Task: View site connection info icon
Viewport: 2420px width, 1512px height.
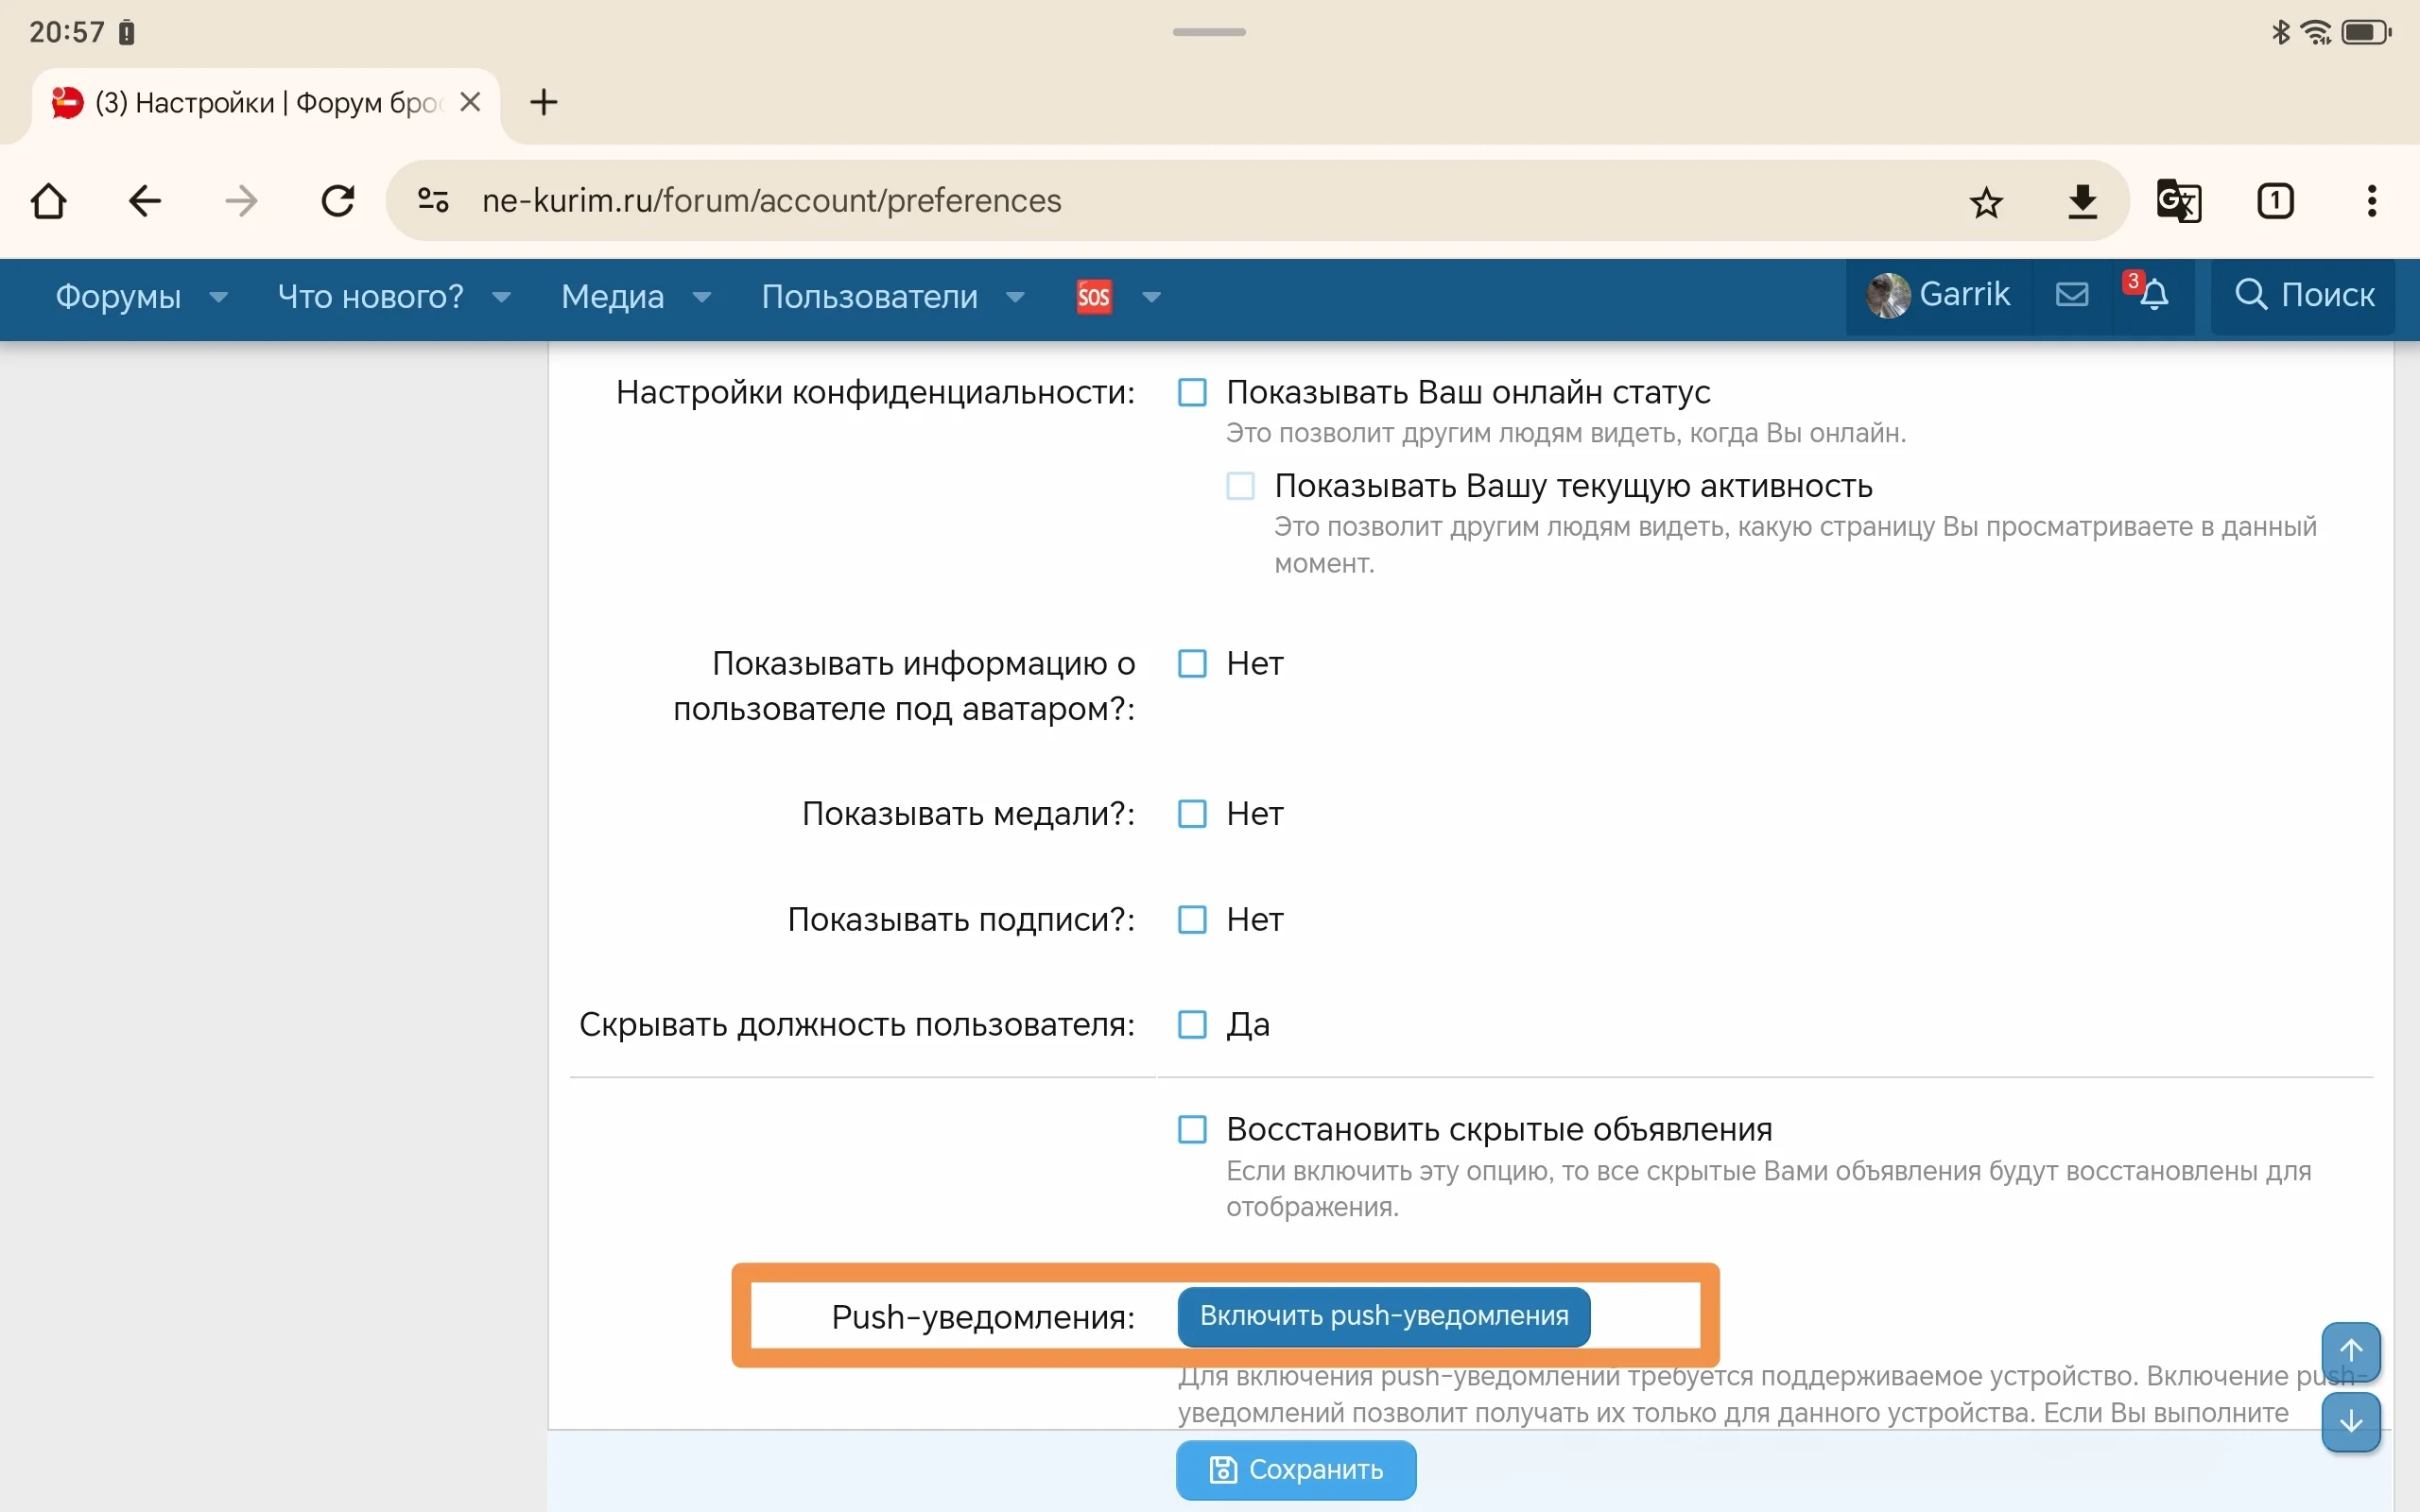Action: pos(432,201)
